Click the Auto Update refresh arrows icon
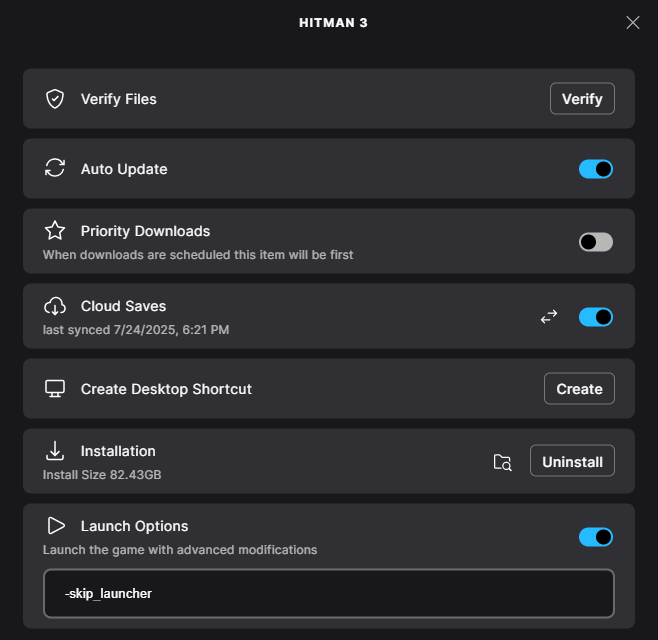This screenshot has height=640, width=658. click(55, 169)
